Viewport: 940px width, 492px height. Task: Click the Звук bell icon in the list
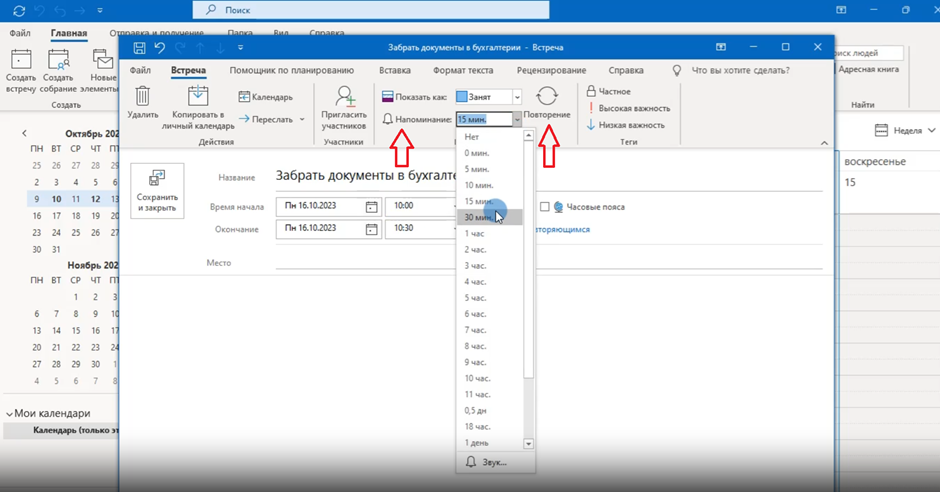(x=472, y=462)
